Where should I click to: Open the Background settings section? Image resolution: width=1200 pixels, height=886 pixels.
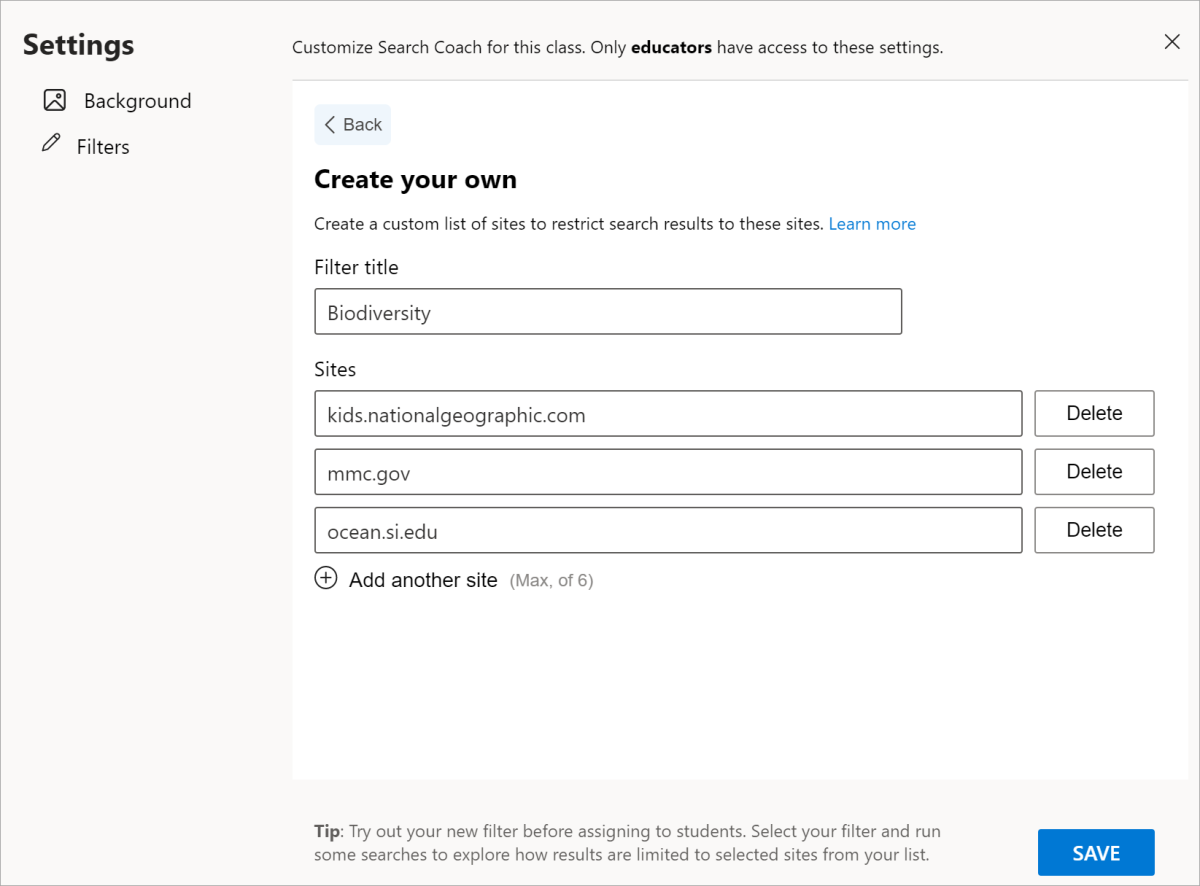(118, 101)
